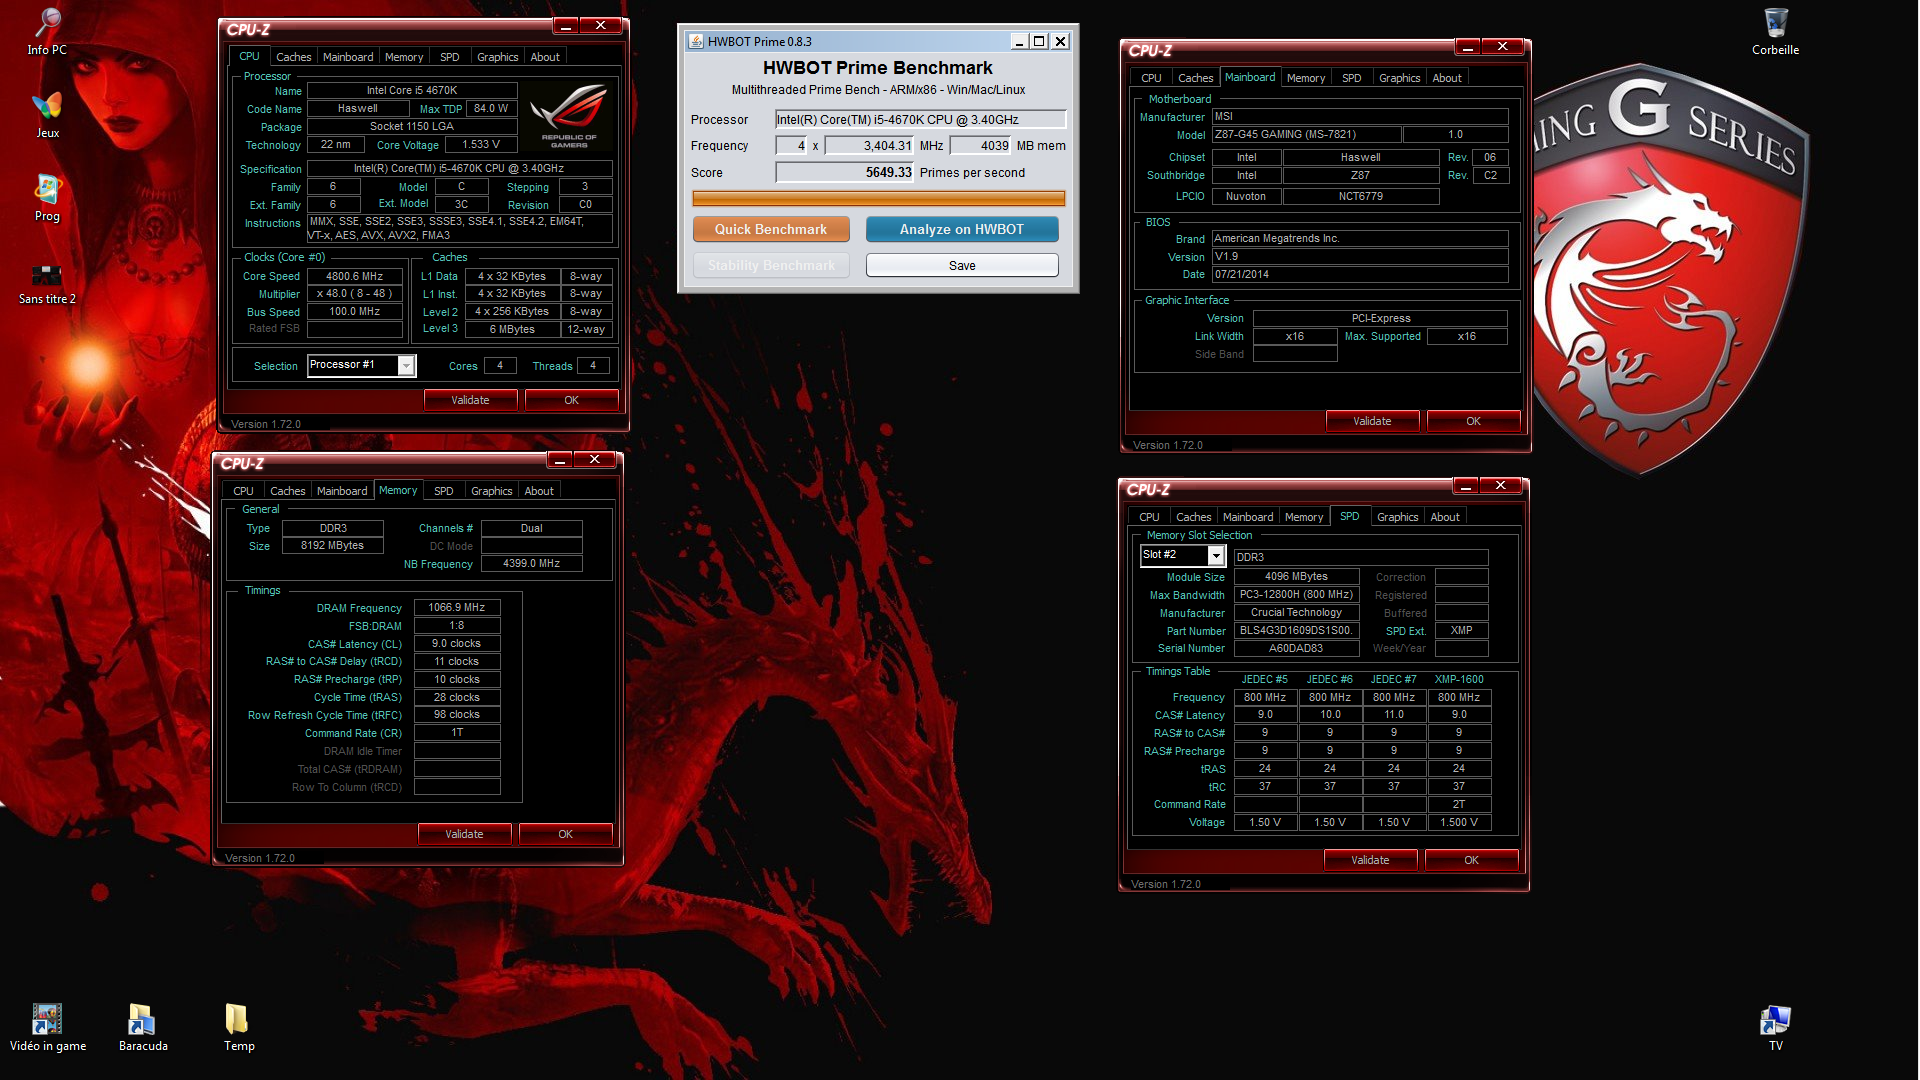
Task: Maximize the HWBOT Prime window
Action: coord(1039,41)
